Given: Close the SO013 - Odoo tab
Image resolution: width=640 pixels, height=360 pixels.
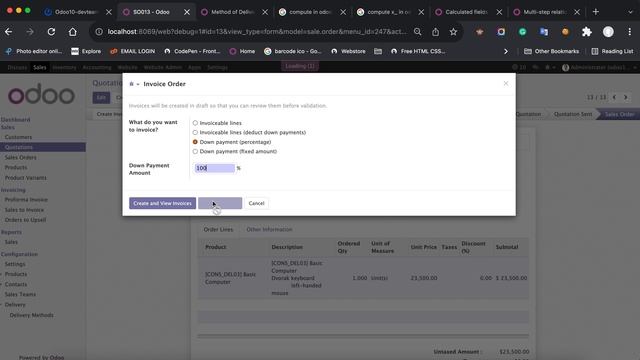Looking at the screenshot, I should 187,12.
